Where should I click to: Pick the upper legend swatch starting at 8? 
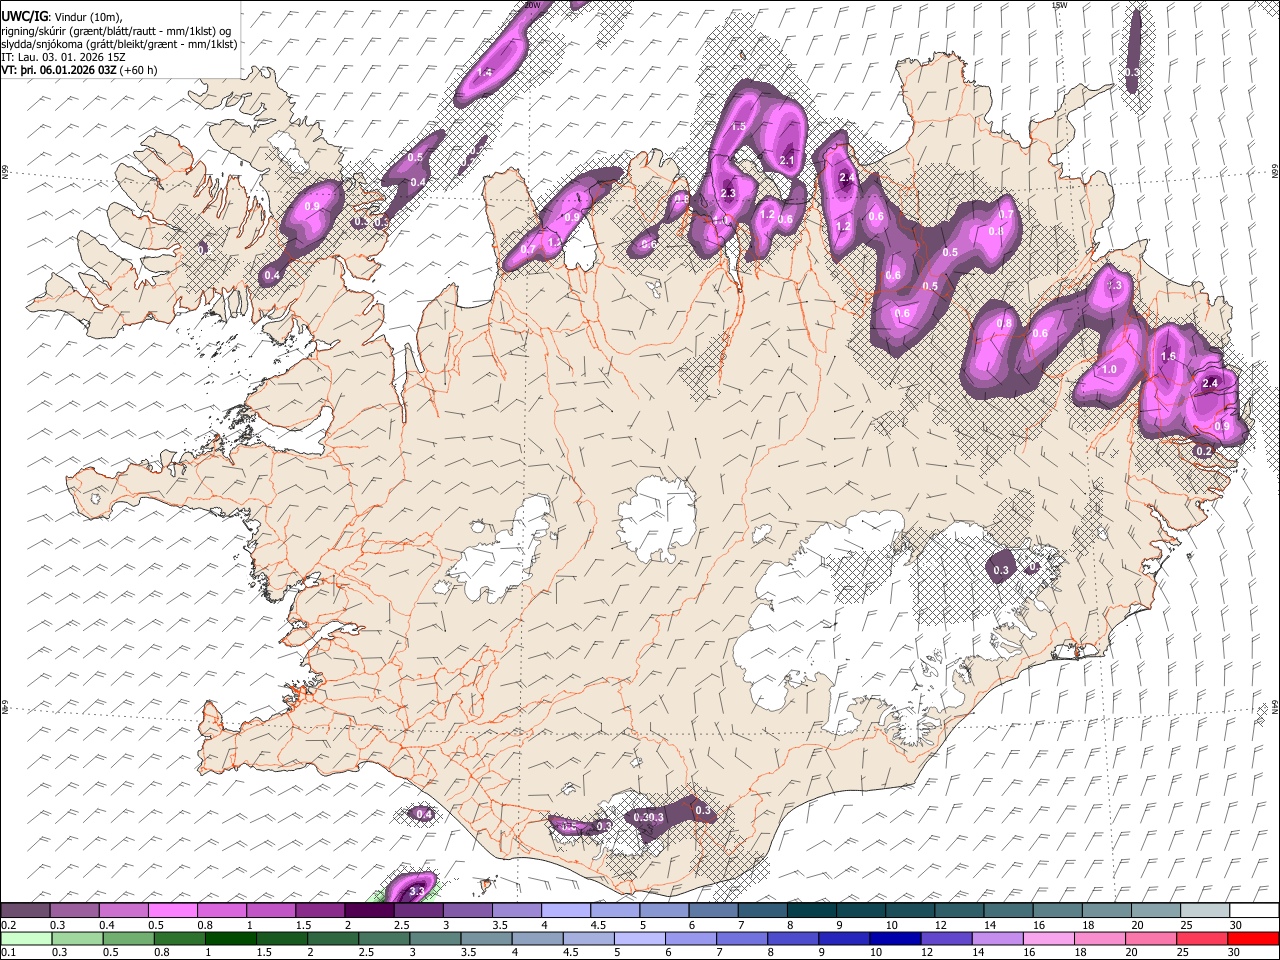pyautogui.click(x=812, y=911)
